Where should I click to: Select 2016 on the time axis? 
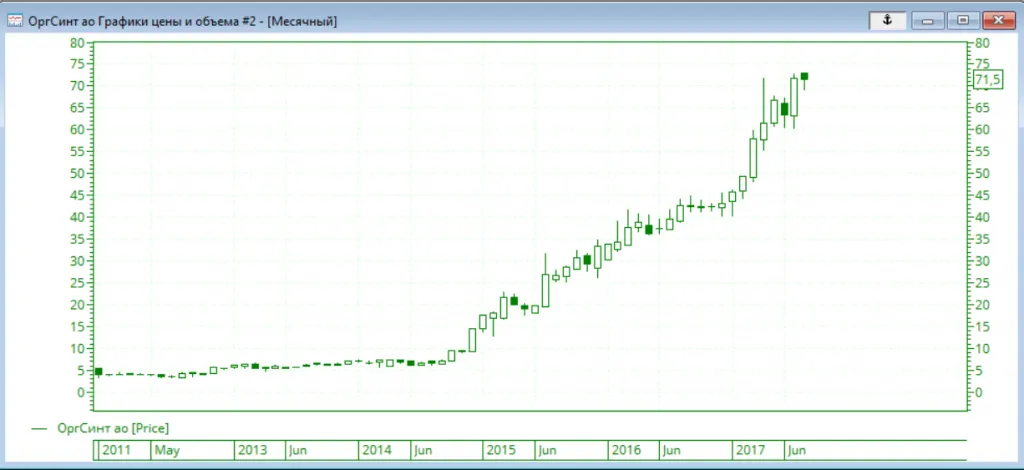[x=625, y=450]
